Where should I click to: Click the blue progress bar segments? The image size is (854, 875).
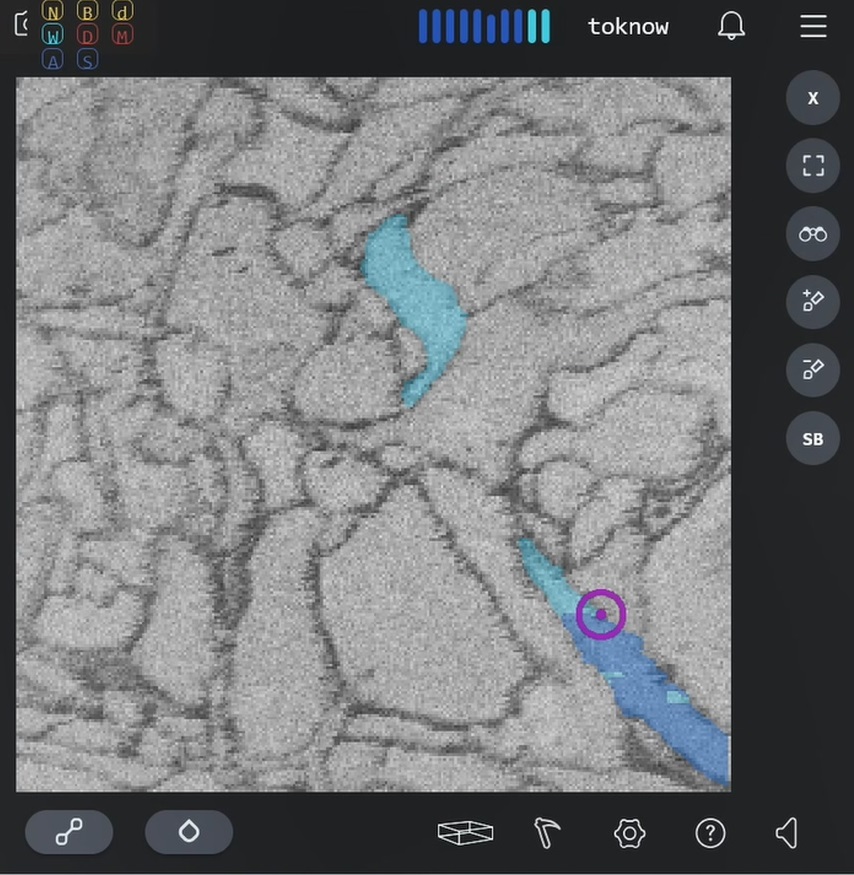pyautogui.click(x=484, y=27)
